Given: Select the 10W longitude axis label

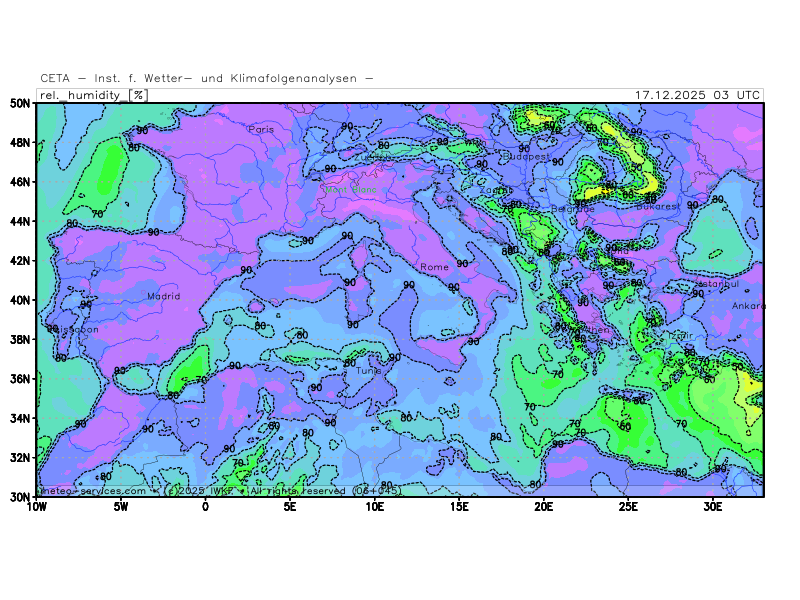Looking at the screenshot, I should pos(36,507).
